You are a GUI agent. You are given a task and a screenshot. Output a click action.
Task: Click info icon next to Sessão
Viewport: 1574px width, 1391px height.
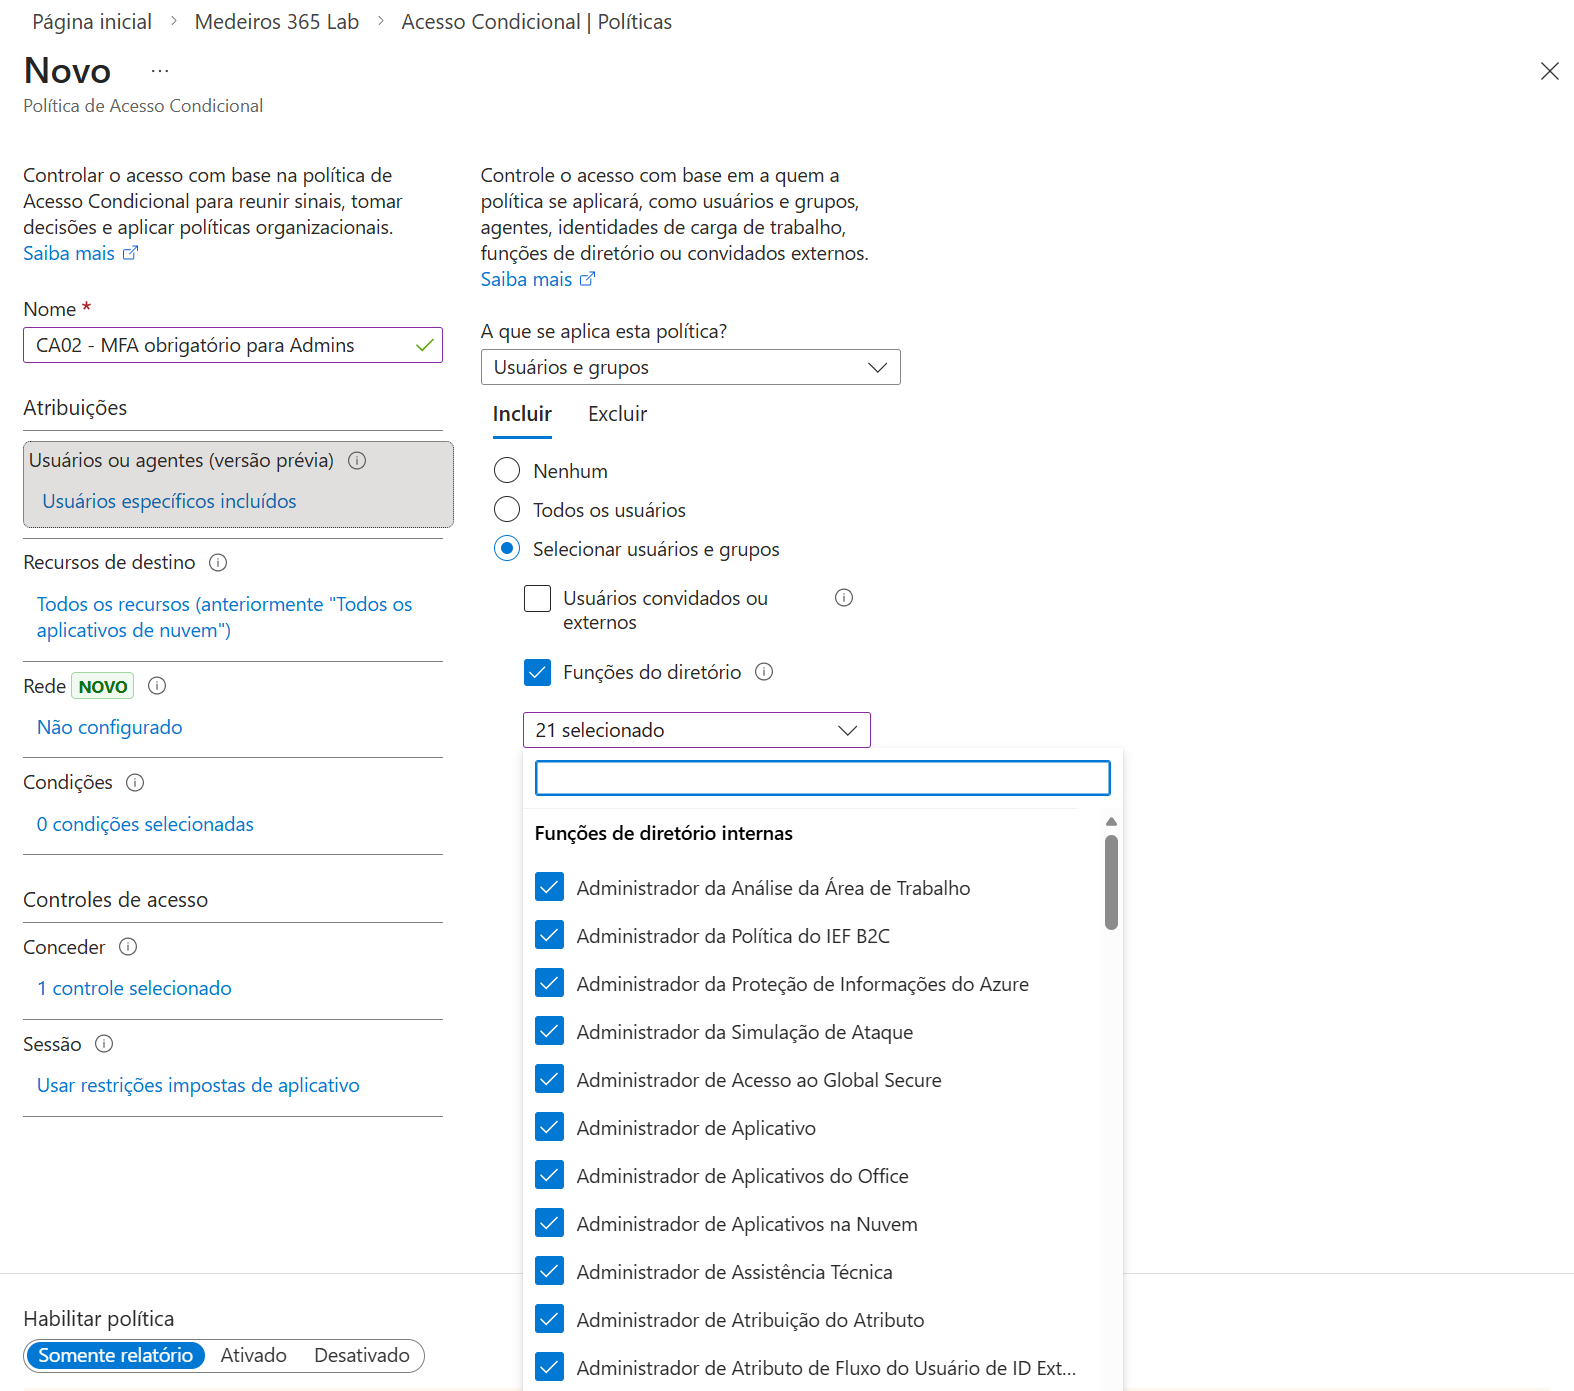[x=104, y=1044]
